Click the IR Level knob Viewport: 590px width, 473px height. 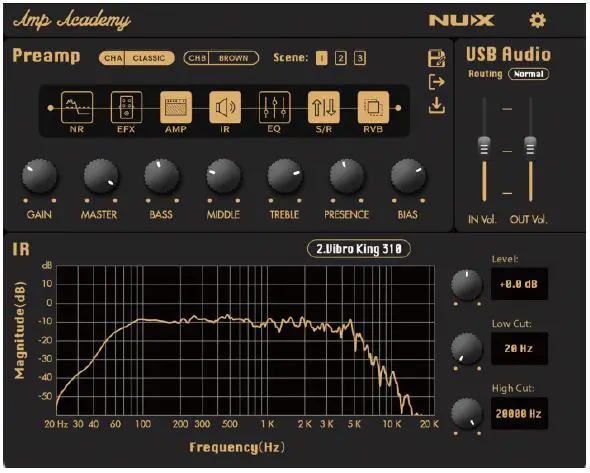(467, 284)
